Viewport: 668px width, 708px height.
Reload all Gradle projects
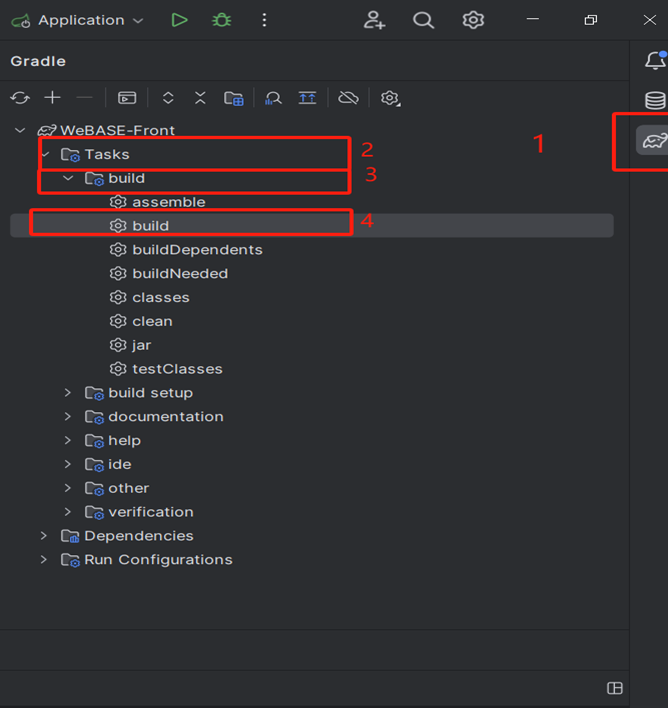(20, 98)
